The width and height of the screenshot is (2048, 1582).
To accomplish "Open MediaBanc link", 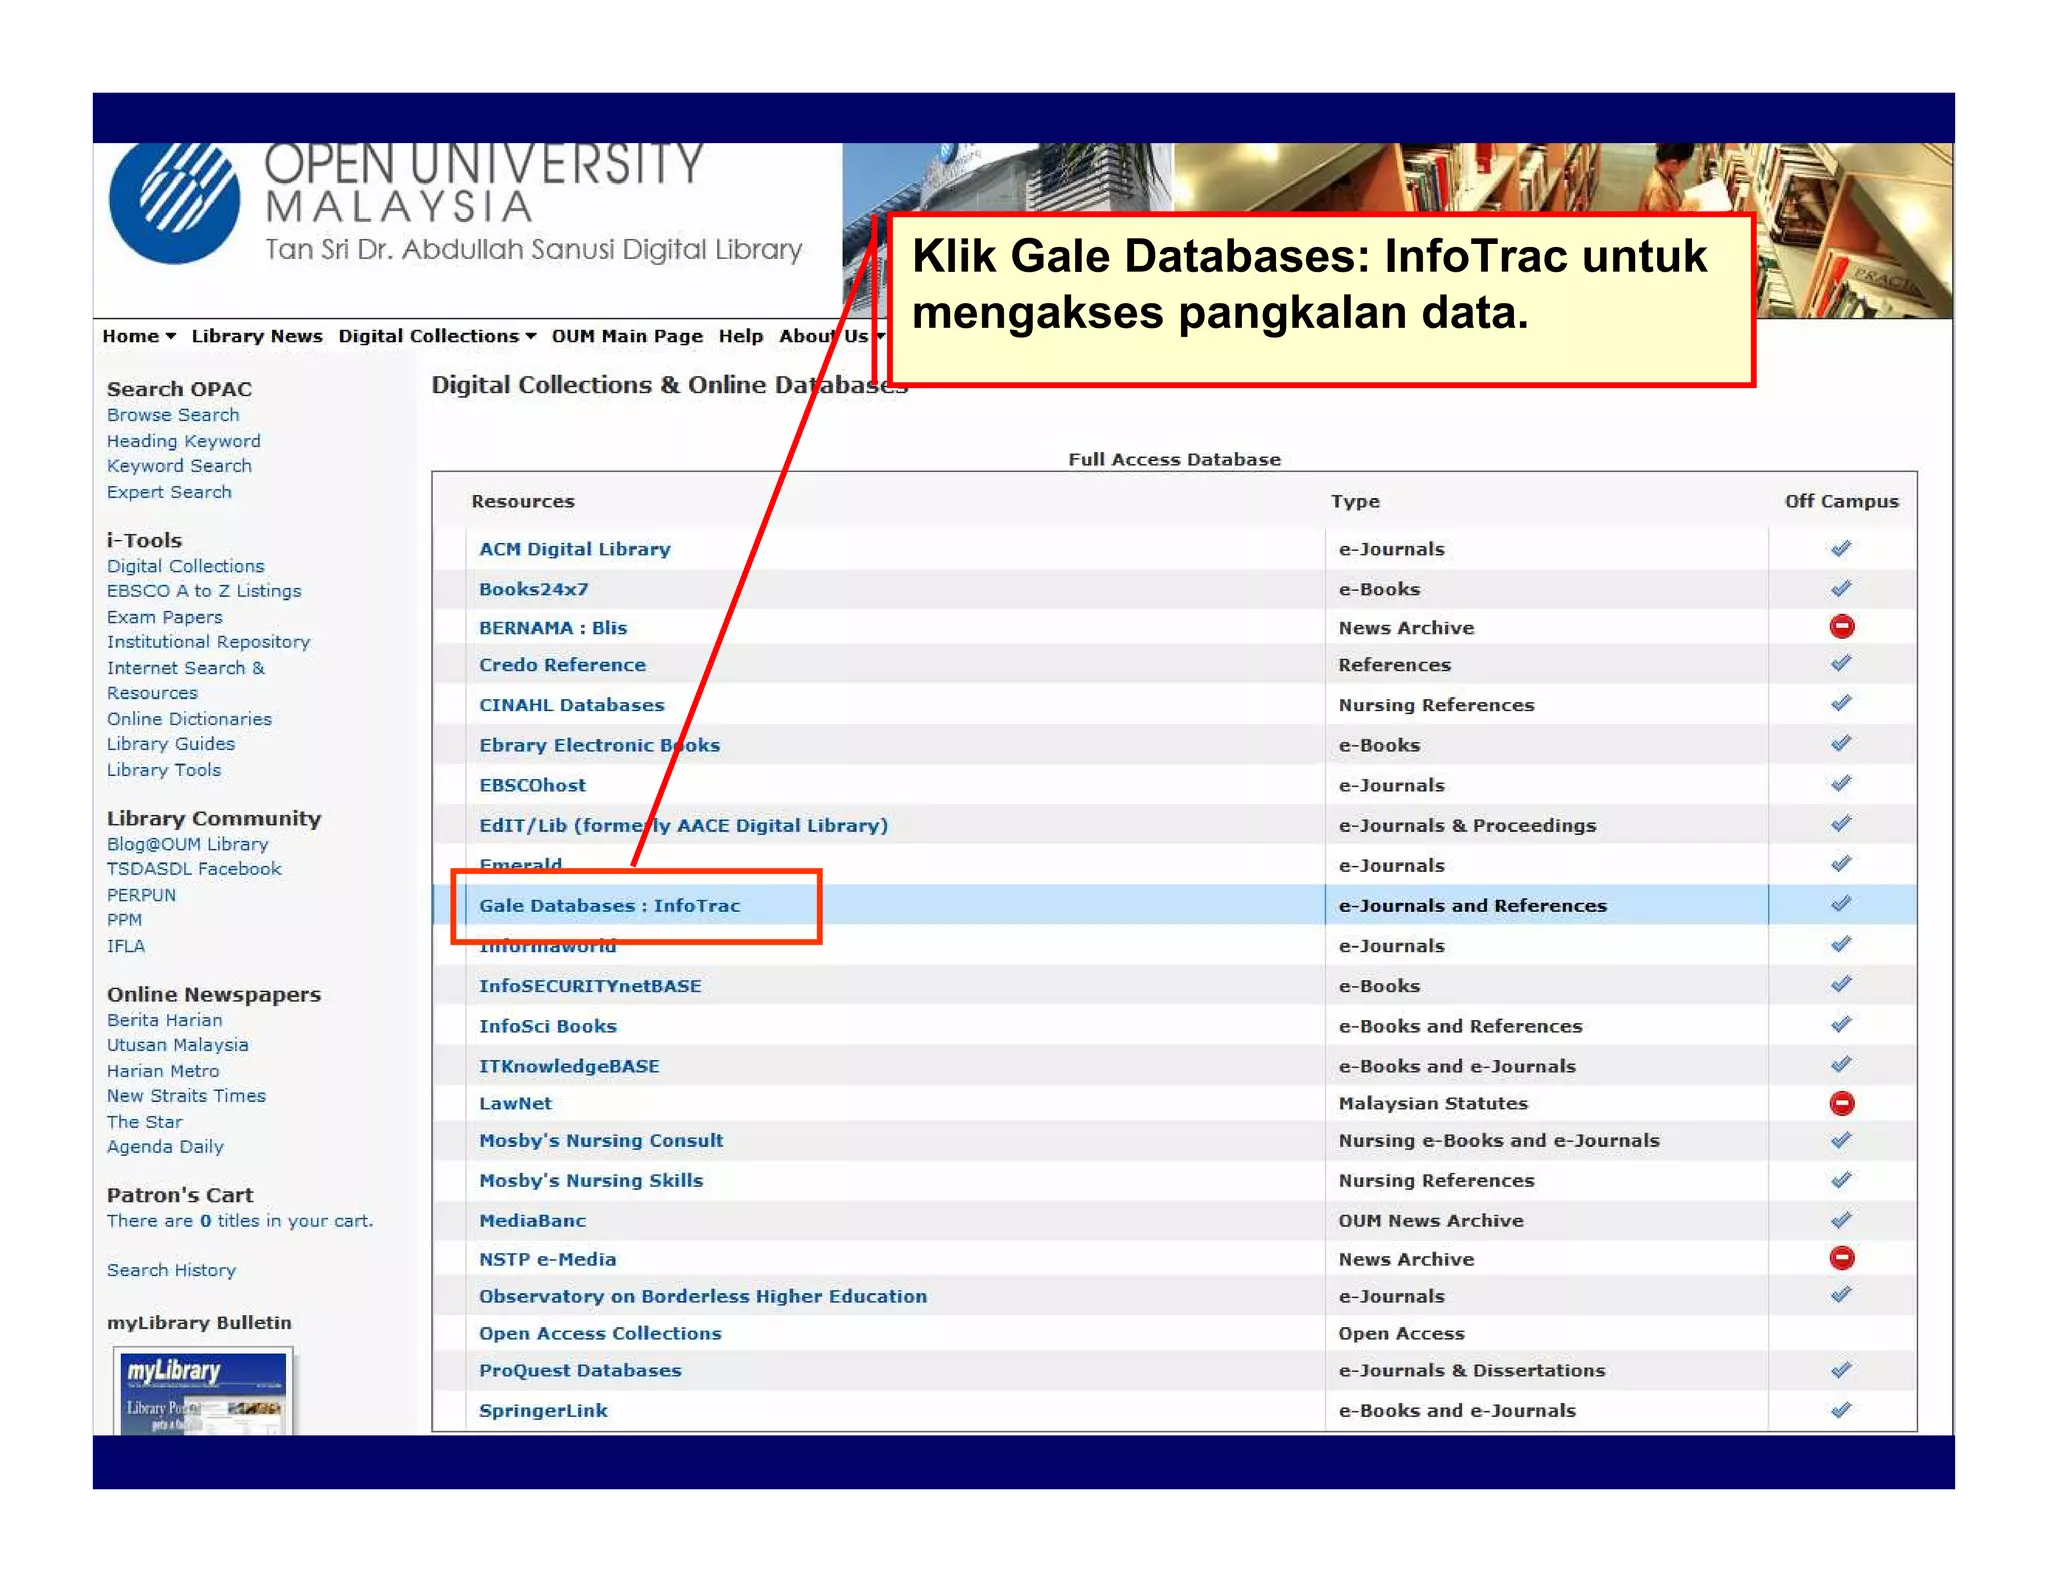I will [x=532, y=1220].
